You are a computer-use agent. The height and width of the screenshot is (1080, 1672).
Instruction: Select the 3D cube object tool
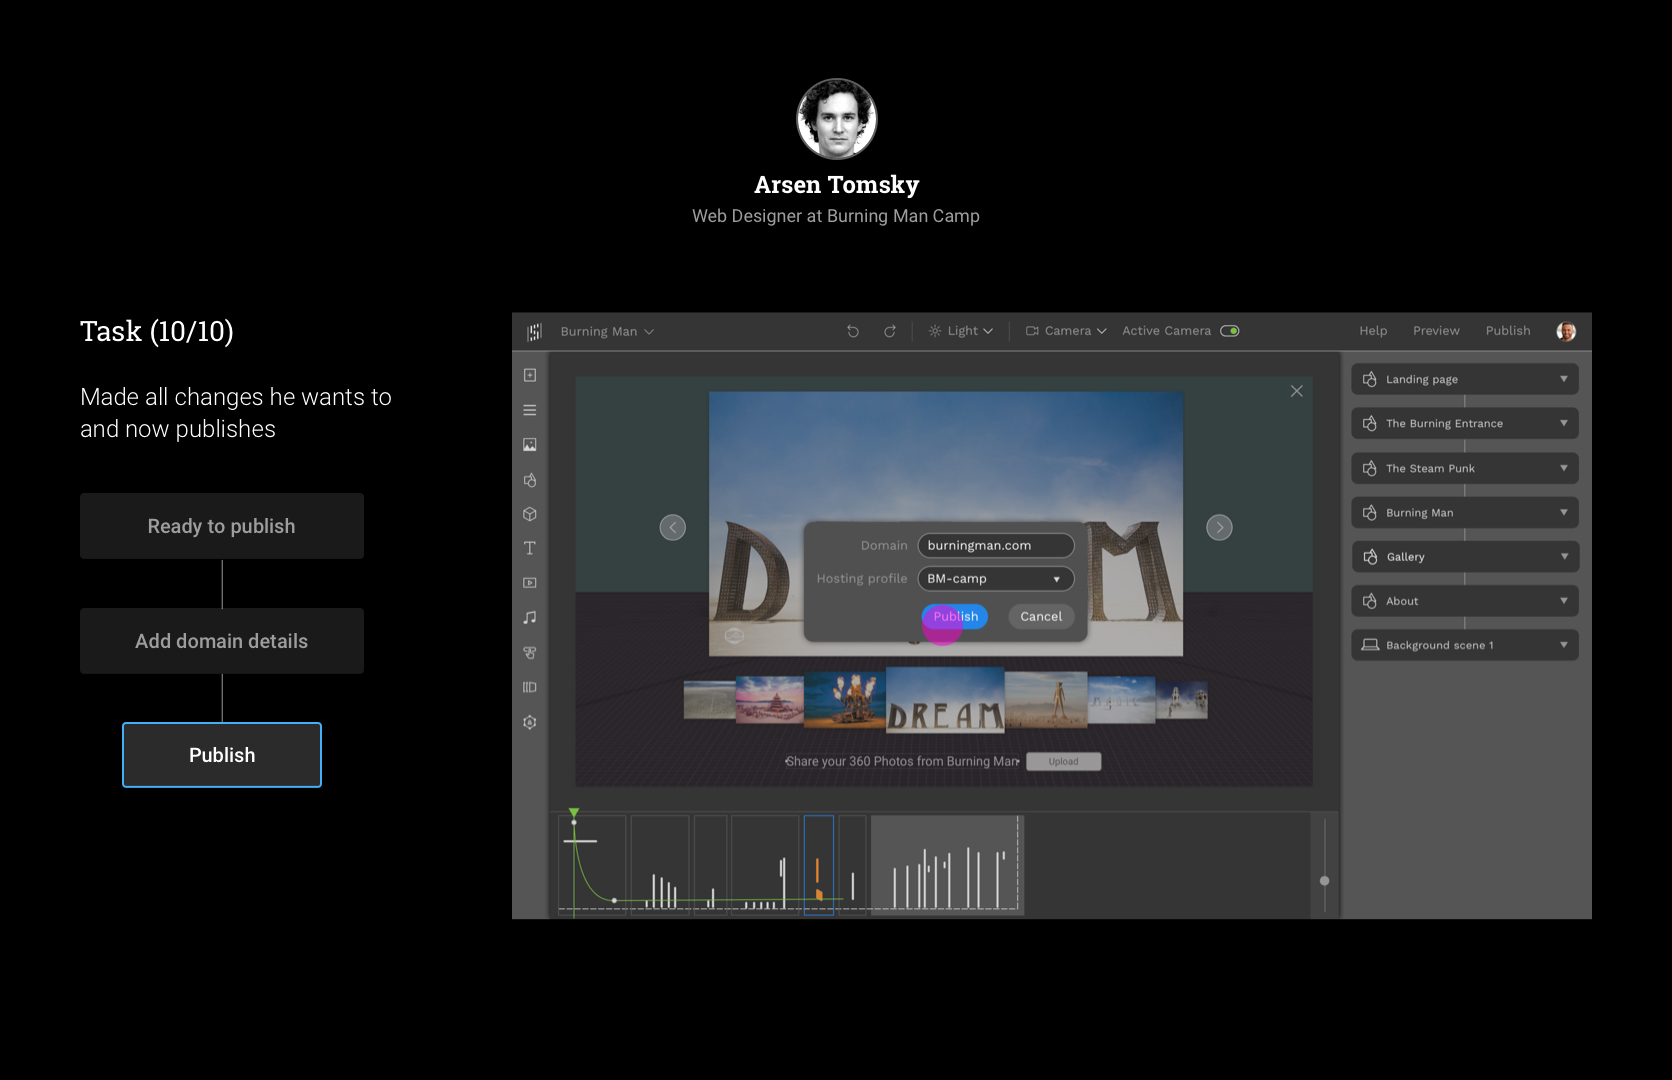(x=530, y=514)
